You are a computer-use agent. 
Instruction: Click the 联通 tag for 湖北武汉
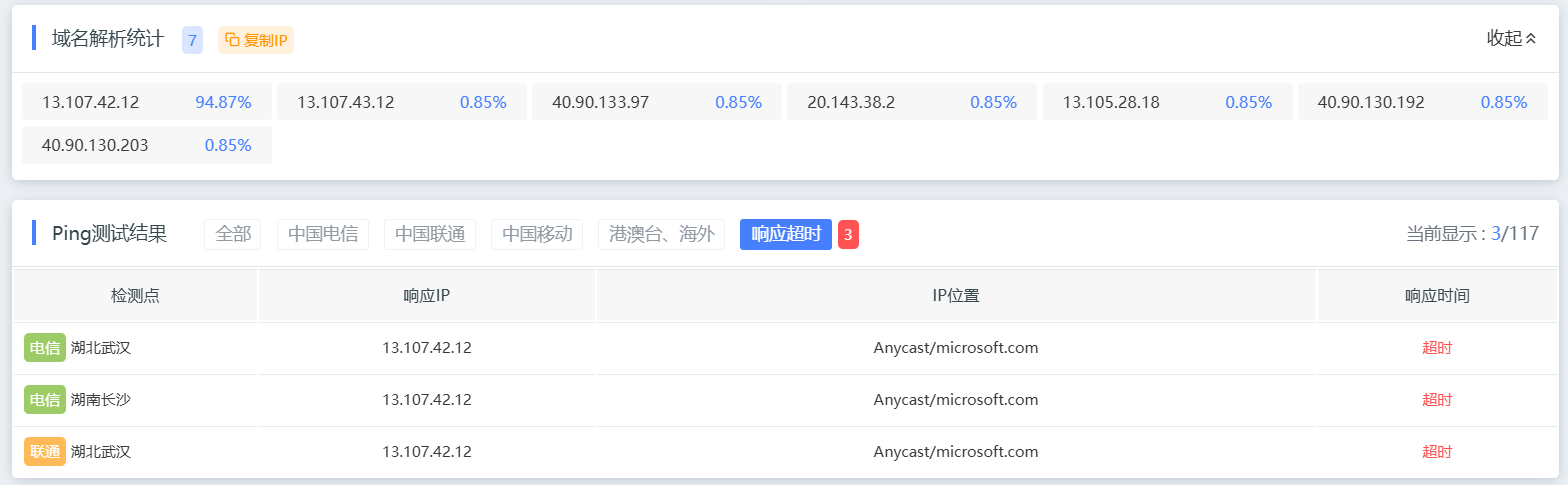coord(44,452)
